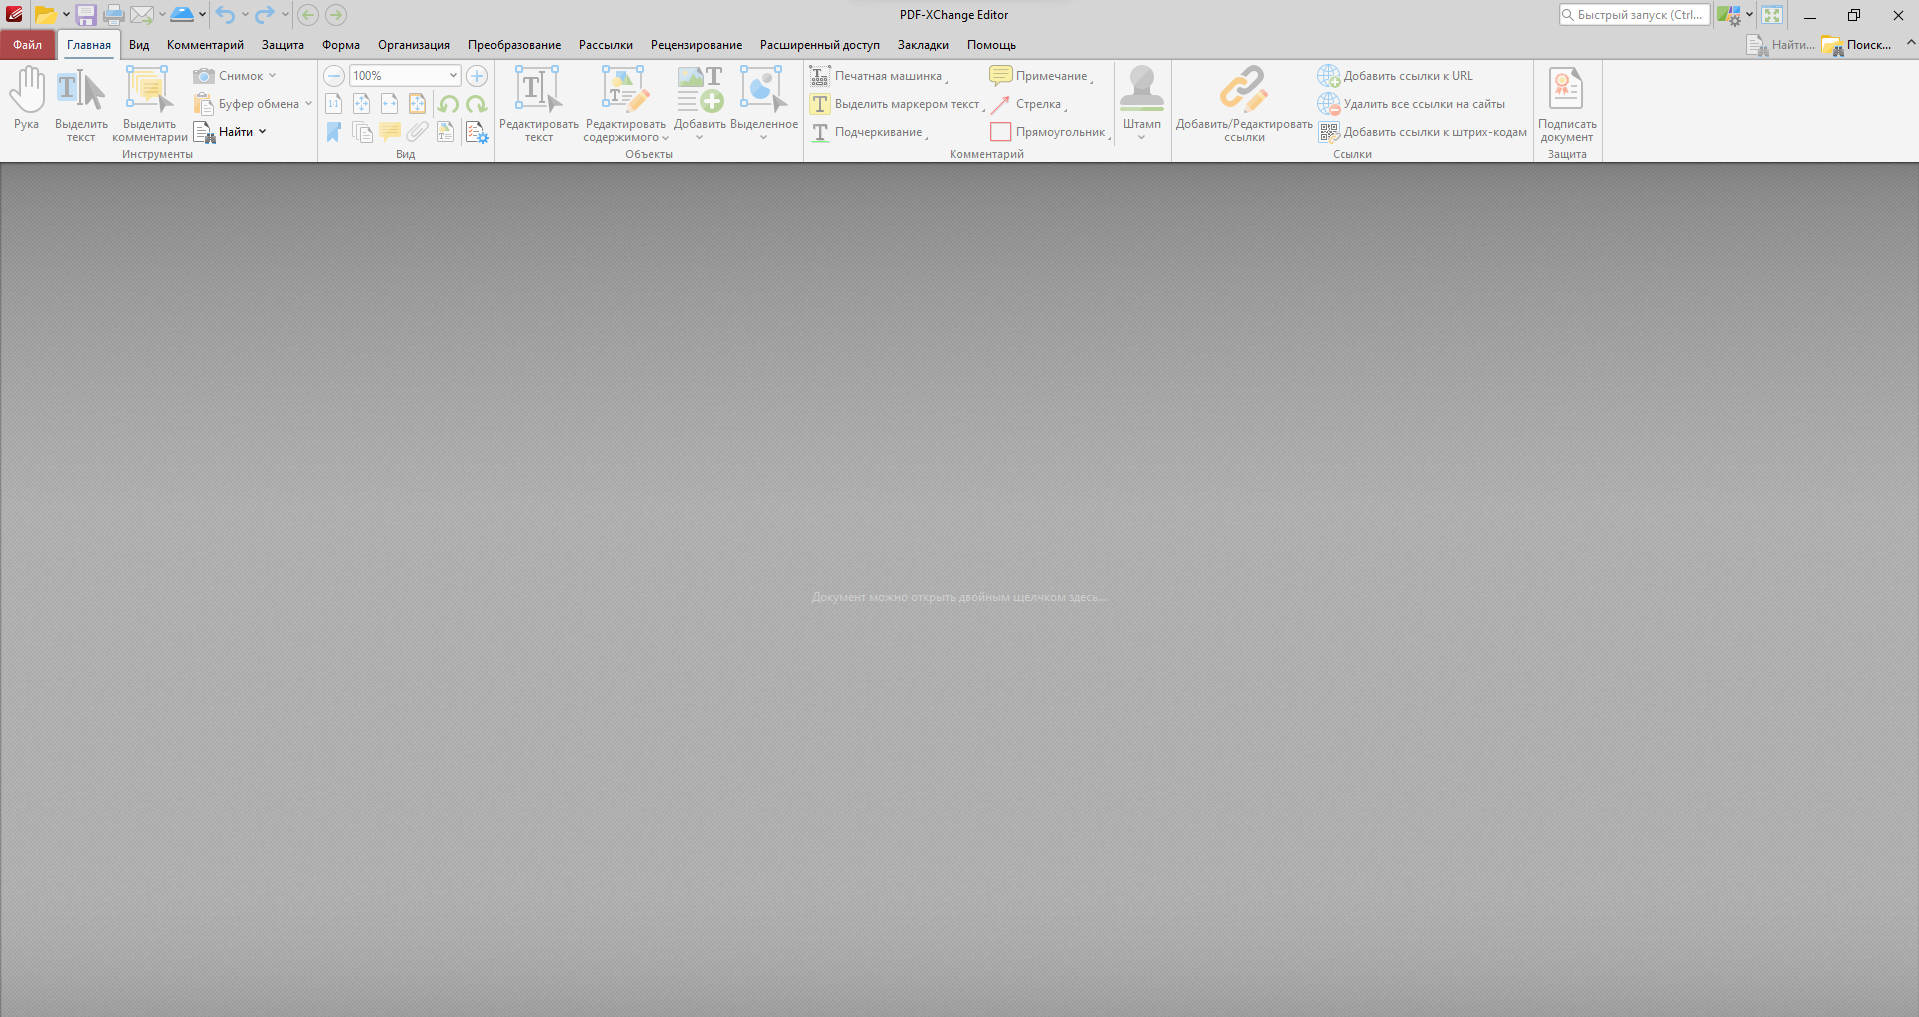Viewport: 1919px width, 1017px height.
Task: Expand the Редактировать содержимого dropdown
Action: (665, 138)
